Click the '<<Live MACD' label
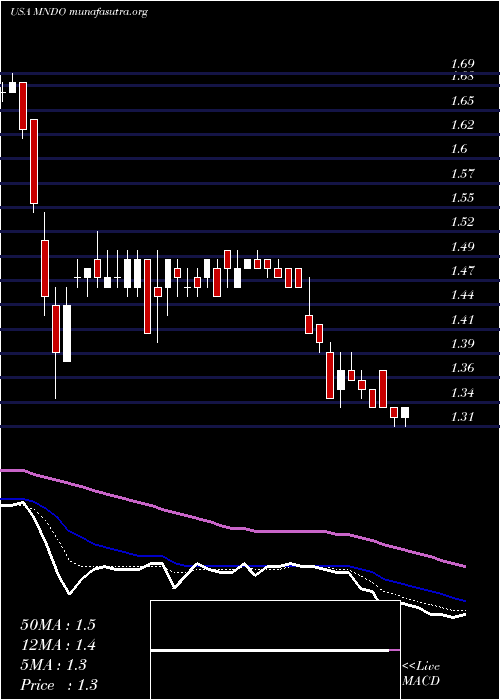500x700 pixels. [x=421, y=674]
